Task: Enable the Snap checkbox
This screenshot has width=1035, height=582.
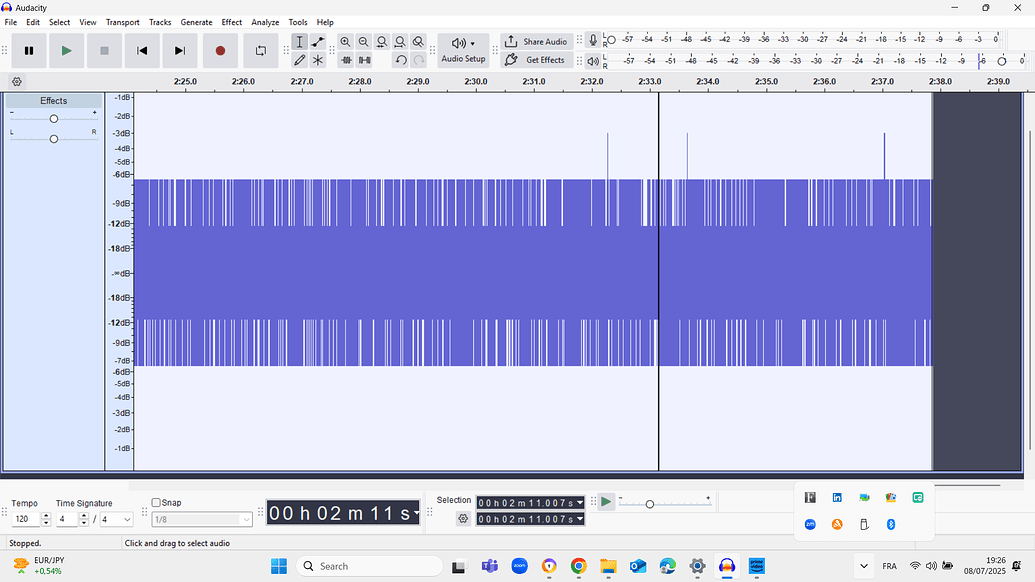Action: pos(156,502)
